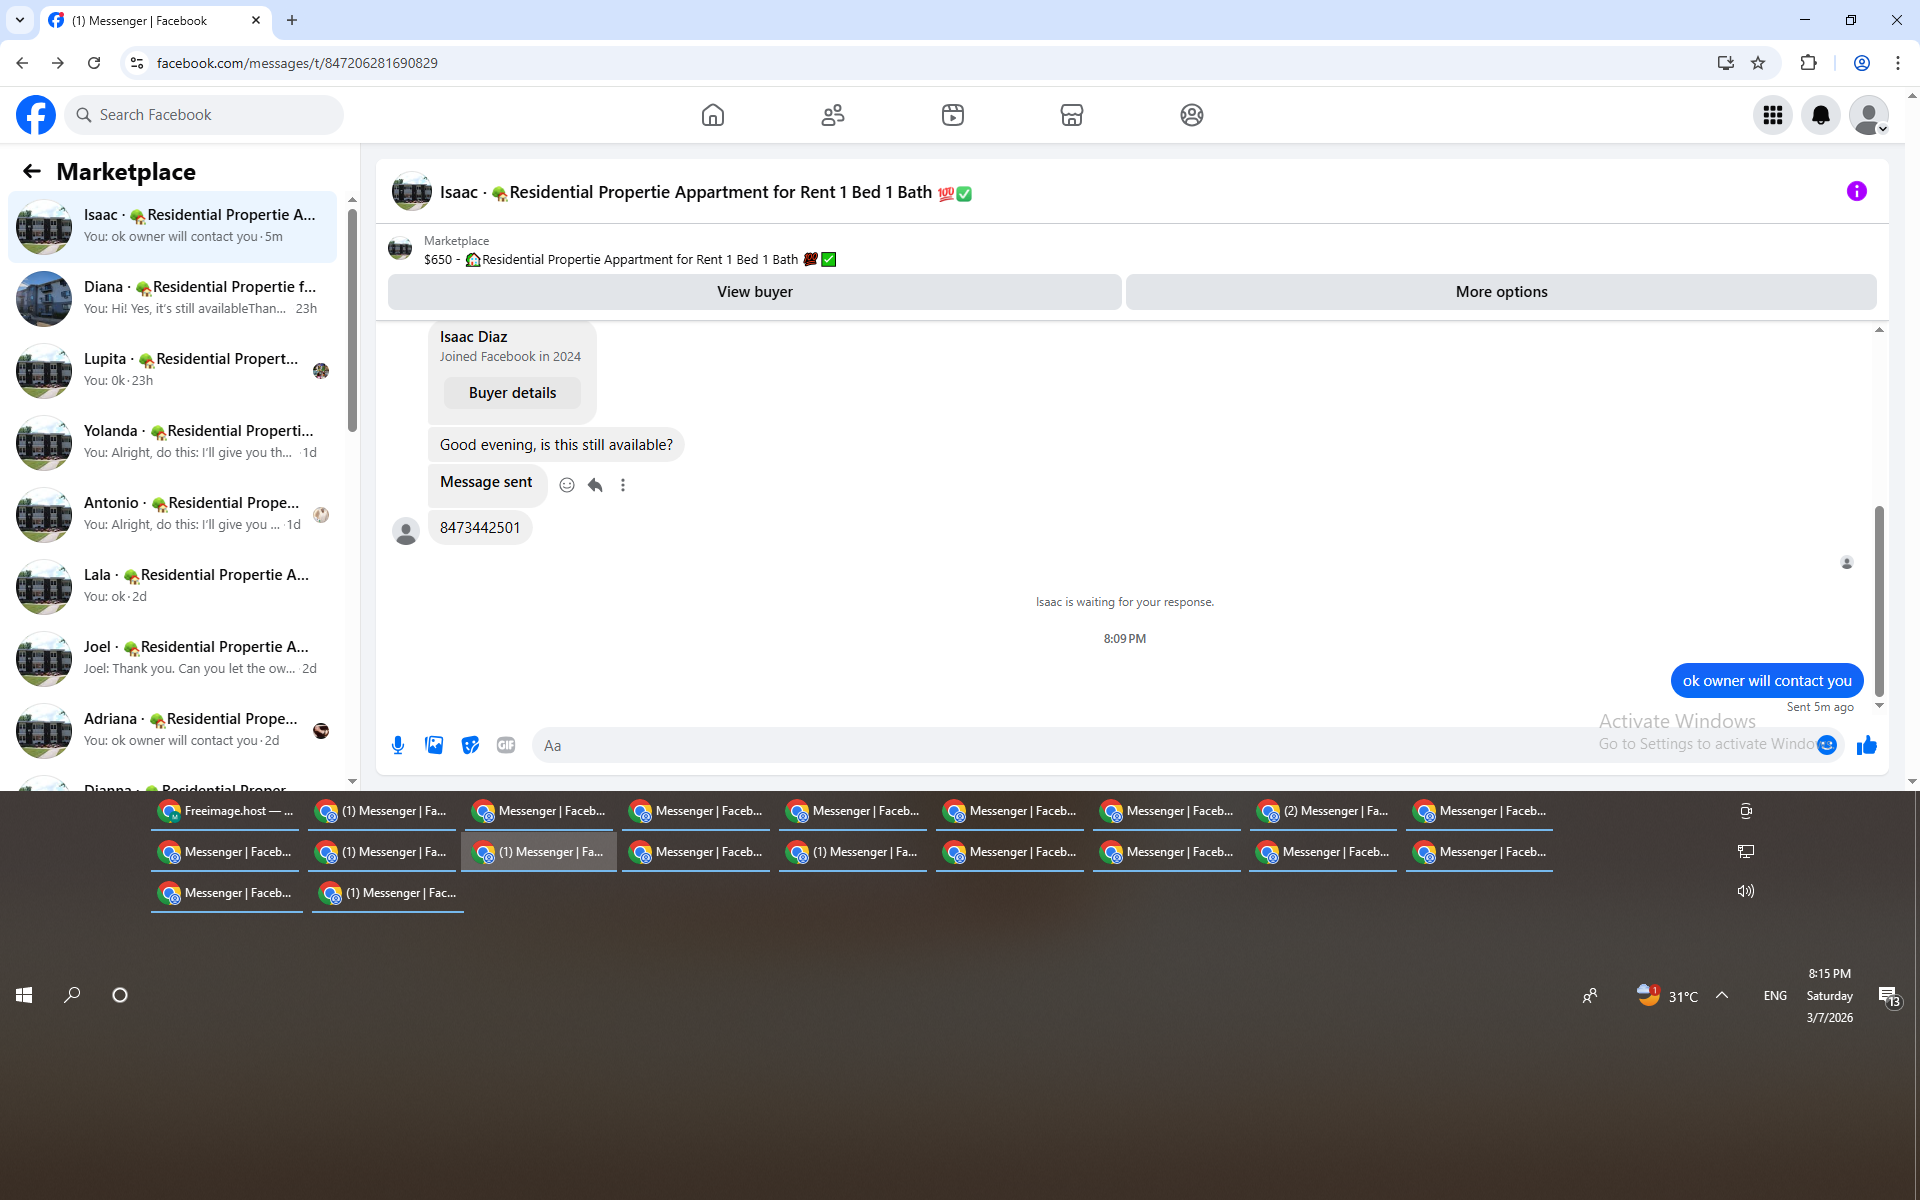Open Yolanda's conversation in the list
Viewport: 1920px width, 1200px height.
point(173,443)
